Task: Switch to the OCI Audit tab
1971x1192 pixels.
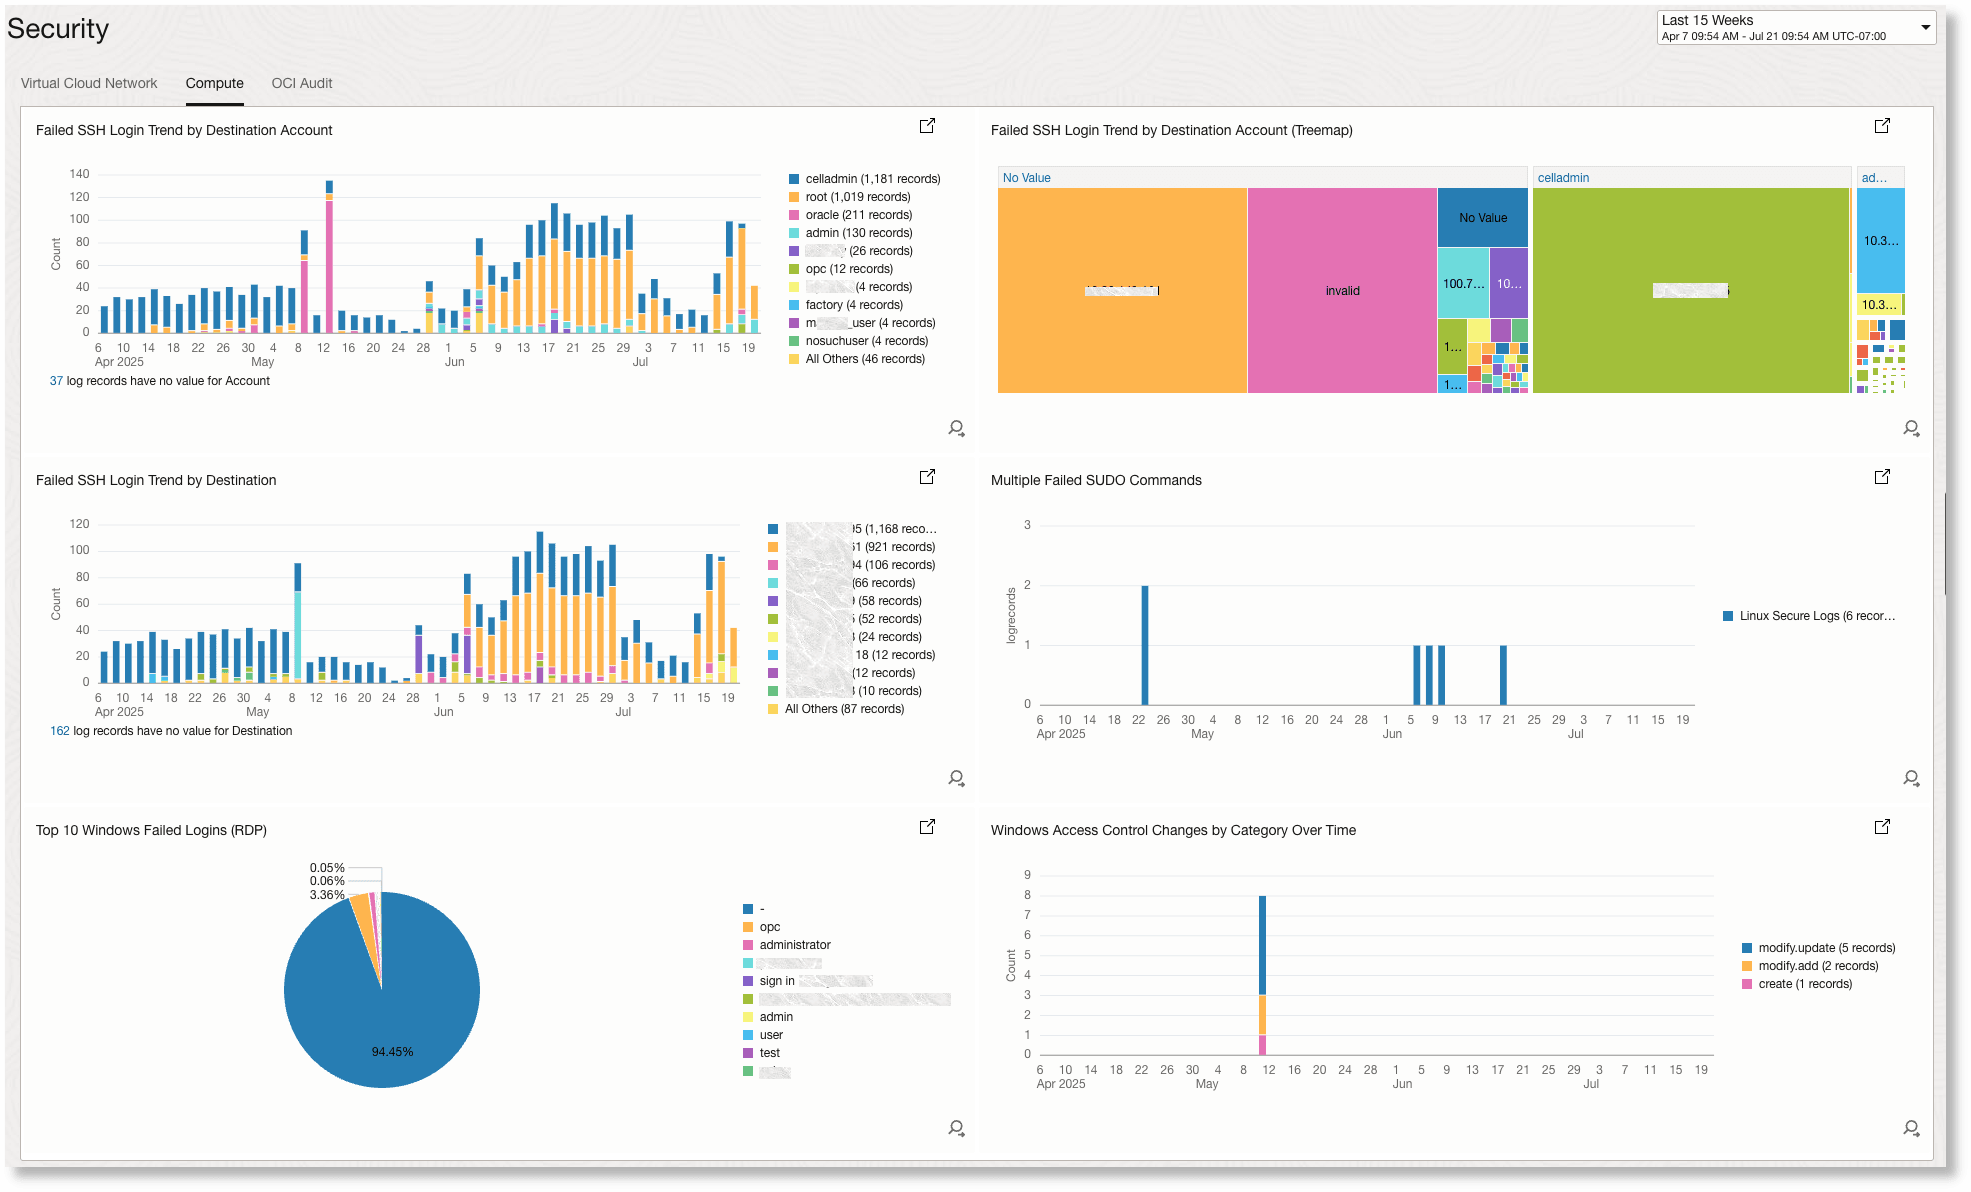Action: pyautogui.click(x=301, y=83)
